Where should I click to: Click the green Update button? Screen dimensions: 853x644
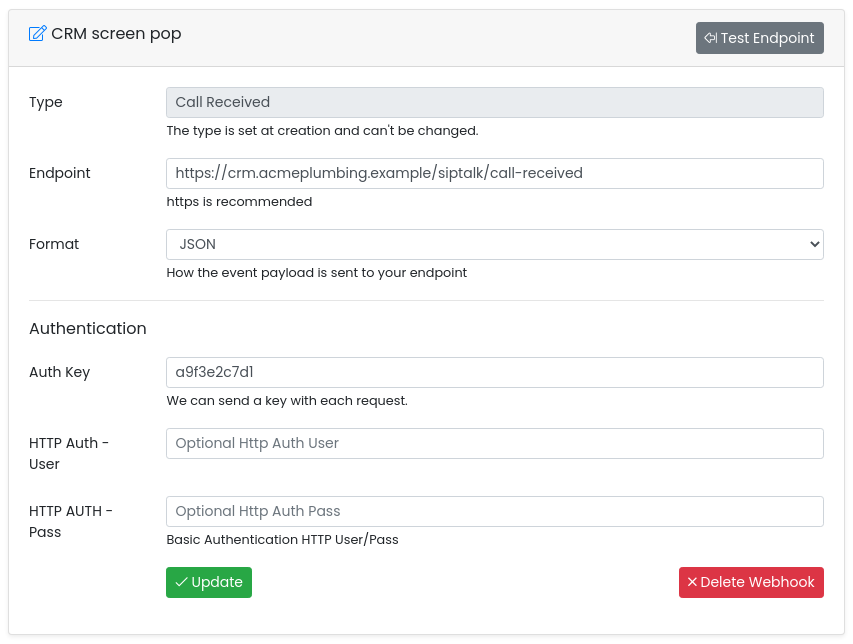209,583
